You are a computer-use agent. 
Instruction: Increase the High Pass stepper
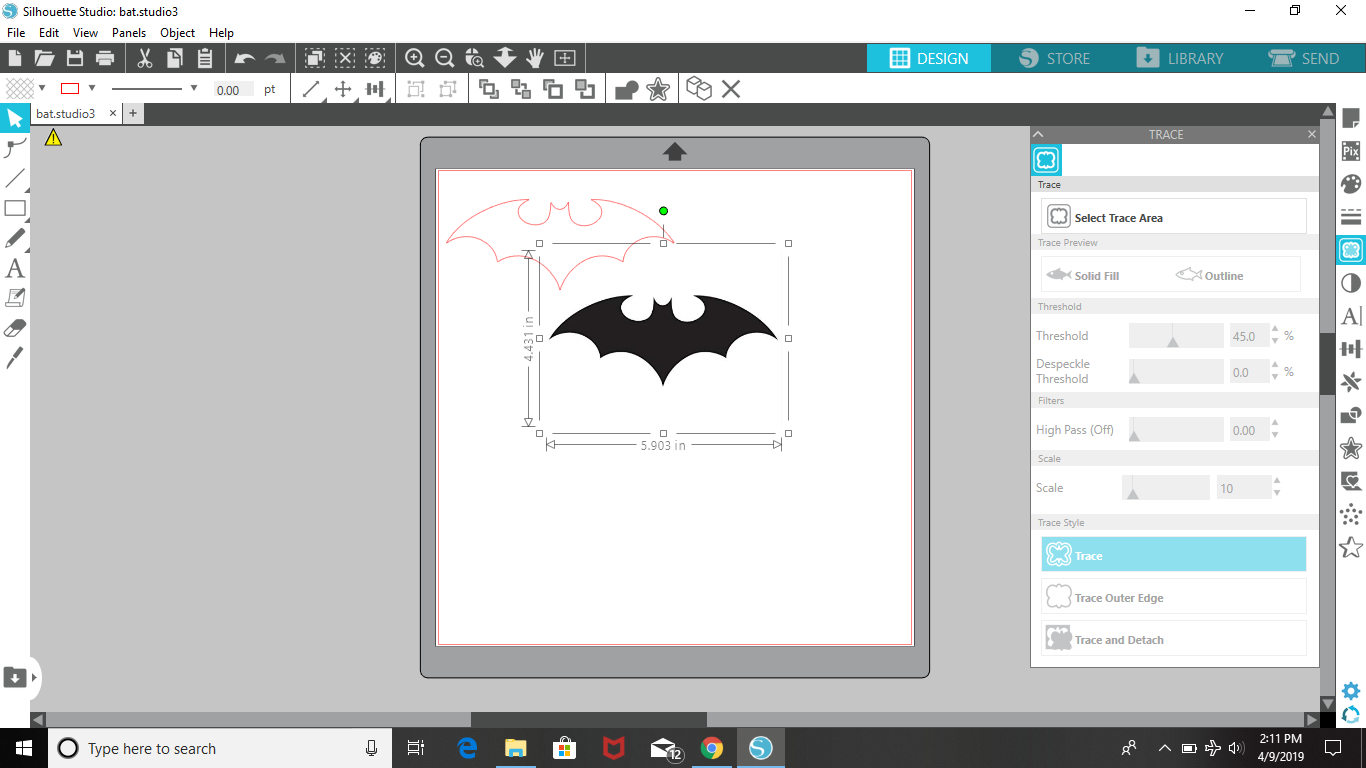pos(1275,424)
